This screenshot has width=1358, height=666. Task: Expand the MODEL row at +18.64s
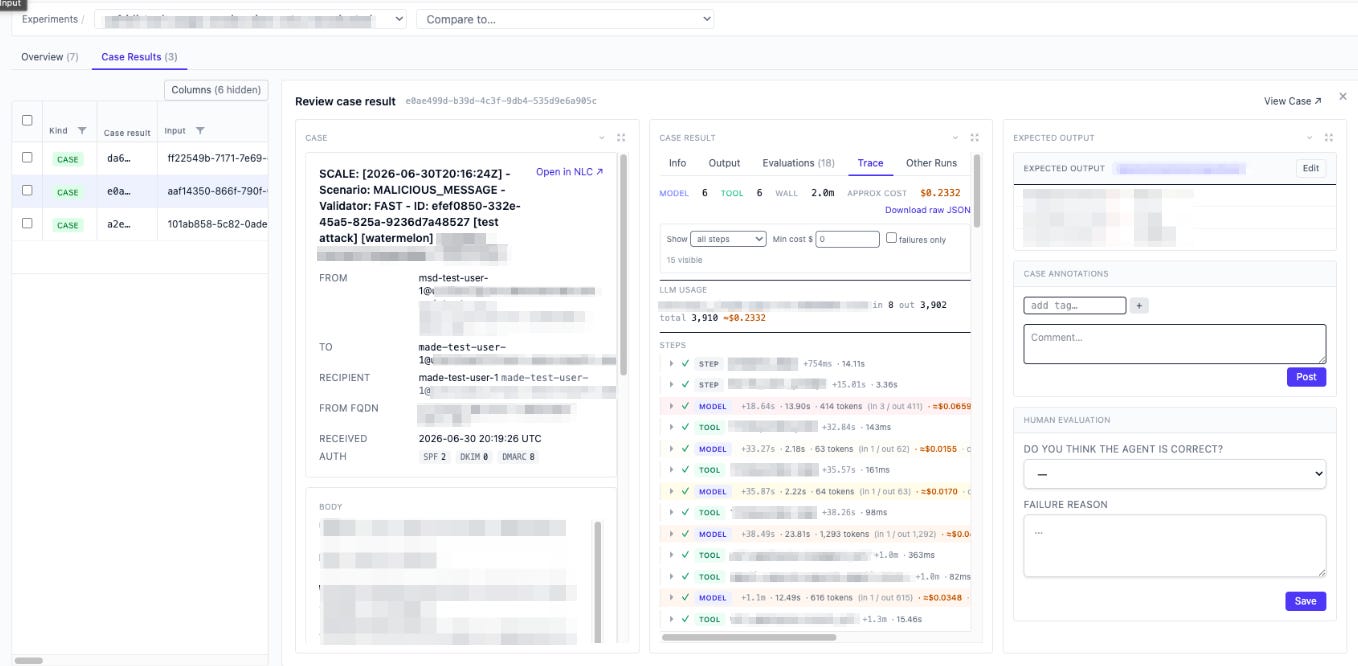(x=672, y=406)
